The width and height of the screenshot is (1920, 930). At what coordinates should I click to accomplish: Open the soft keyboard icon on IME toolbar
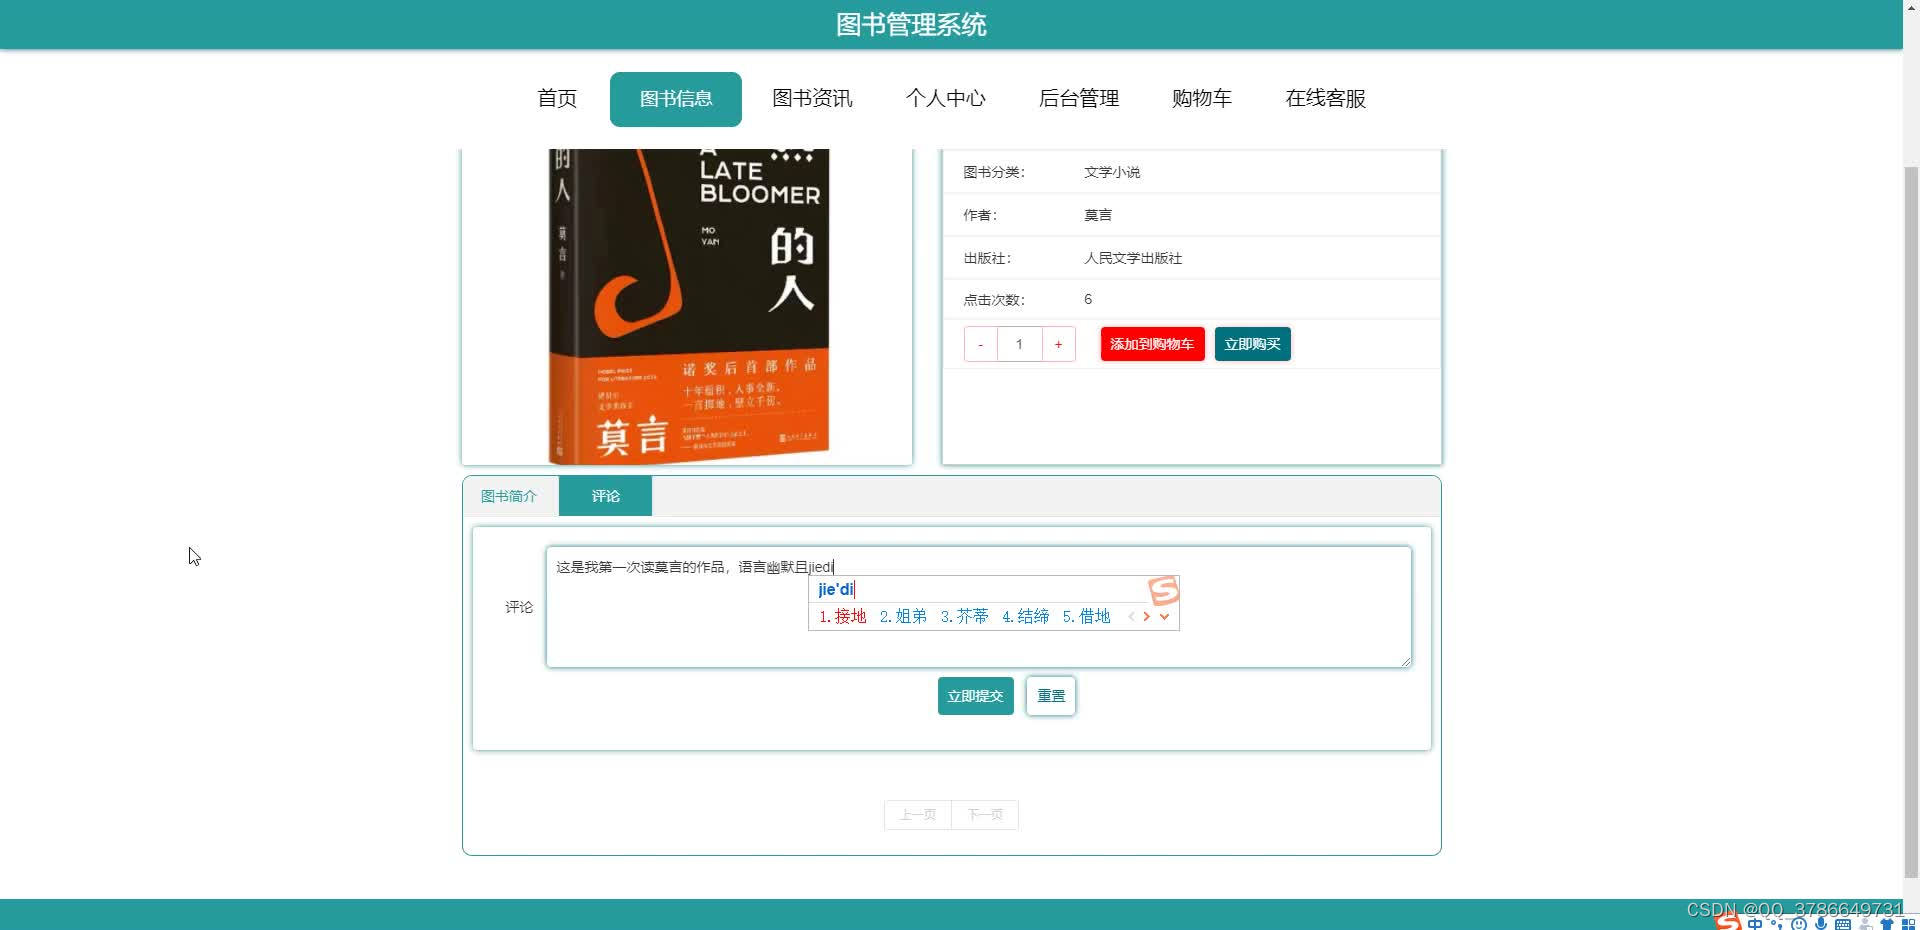click(1843, 924)
